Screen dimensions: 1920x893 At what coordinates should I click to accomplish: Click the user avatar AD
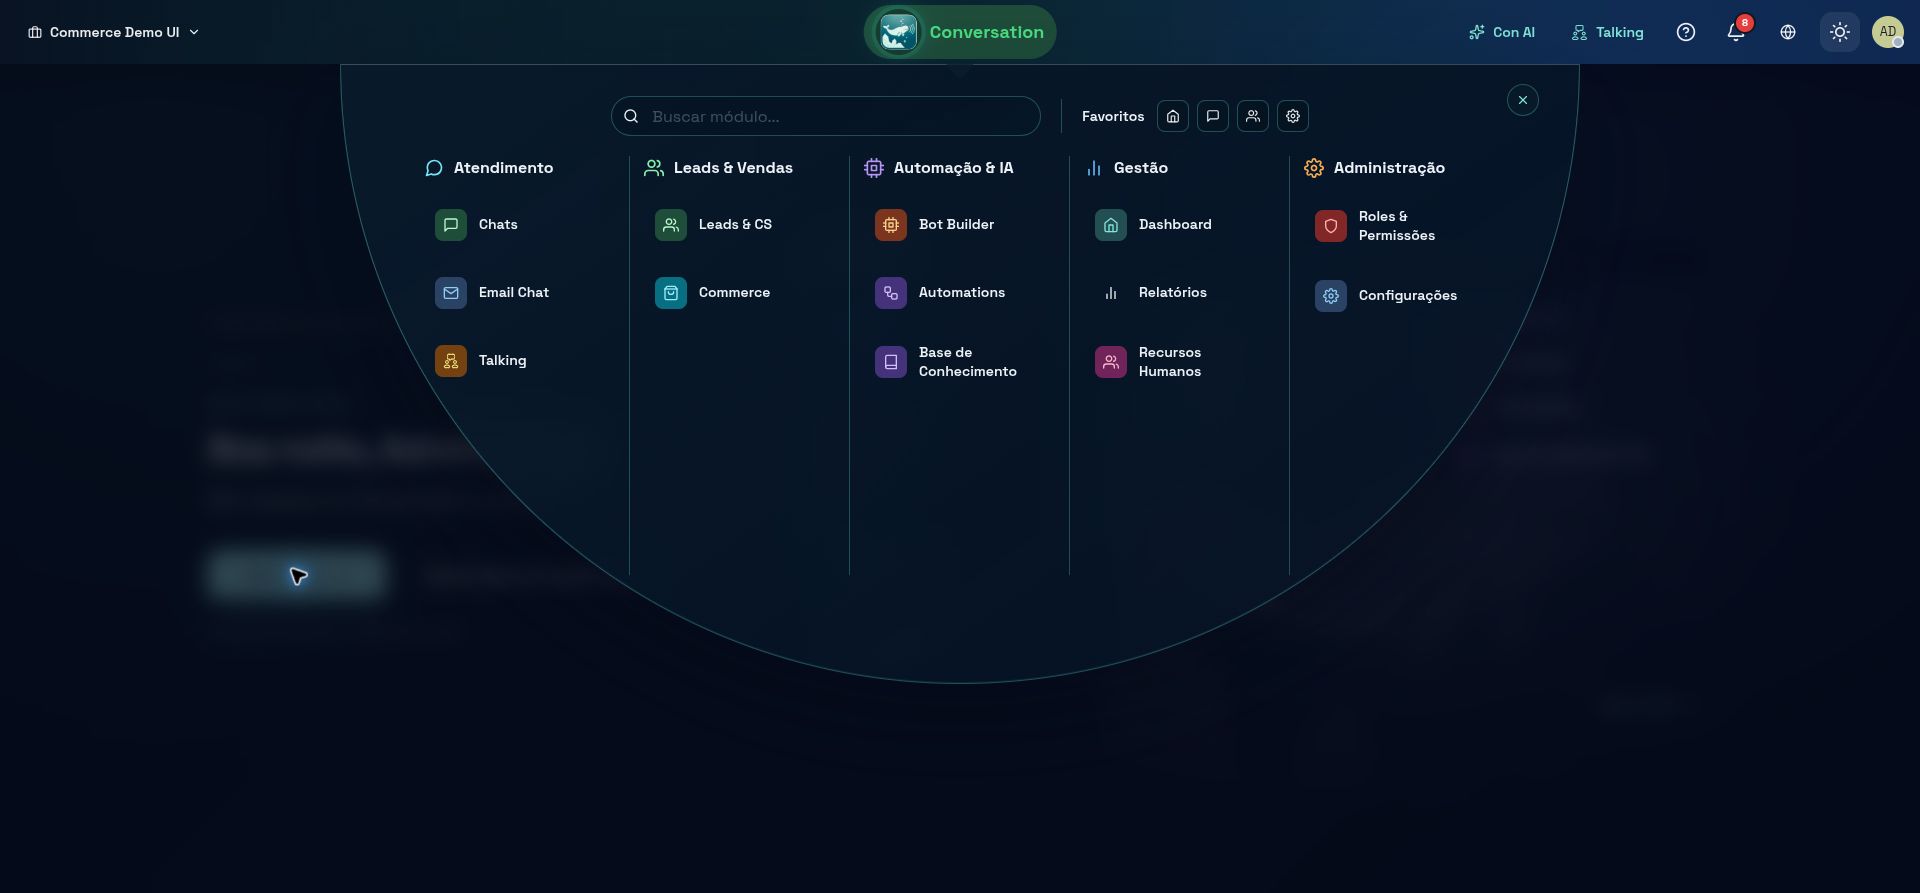[1888, 32]
